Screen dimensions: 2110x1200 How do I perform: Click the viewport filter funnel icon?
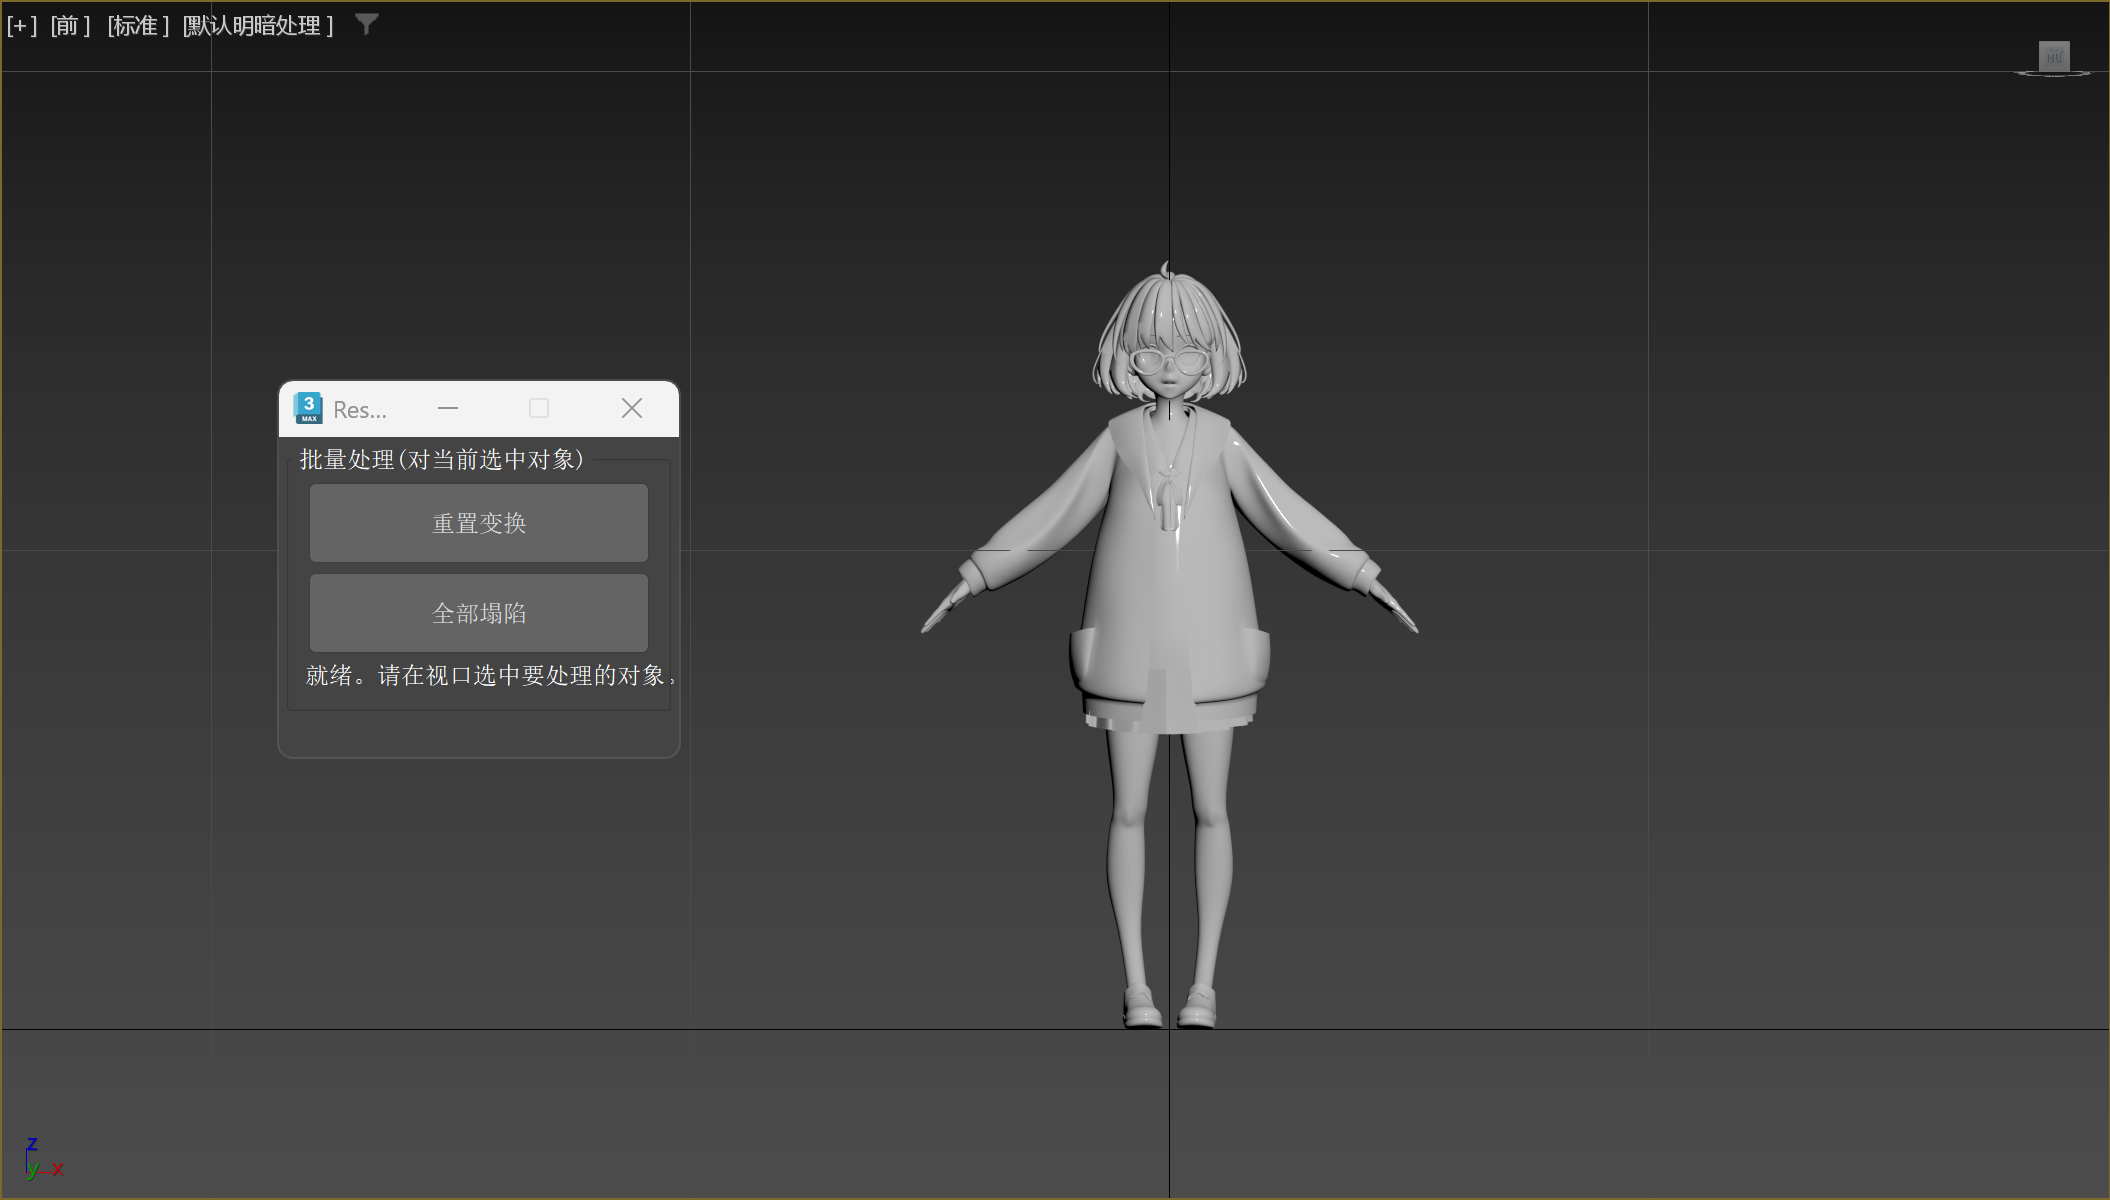coord(367,24)
